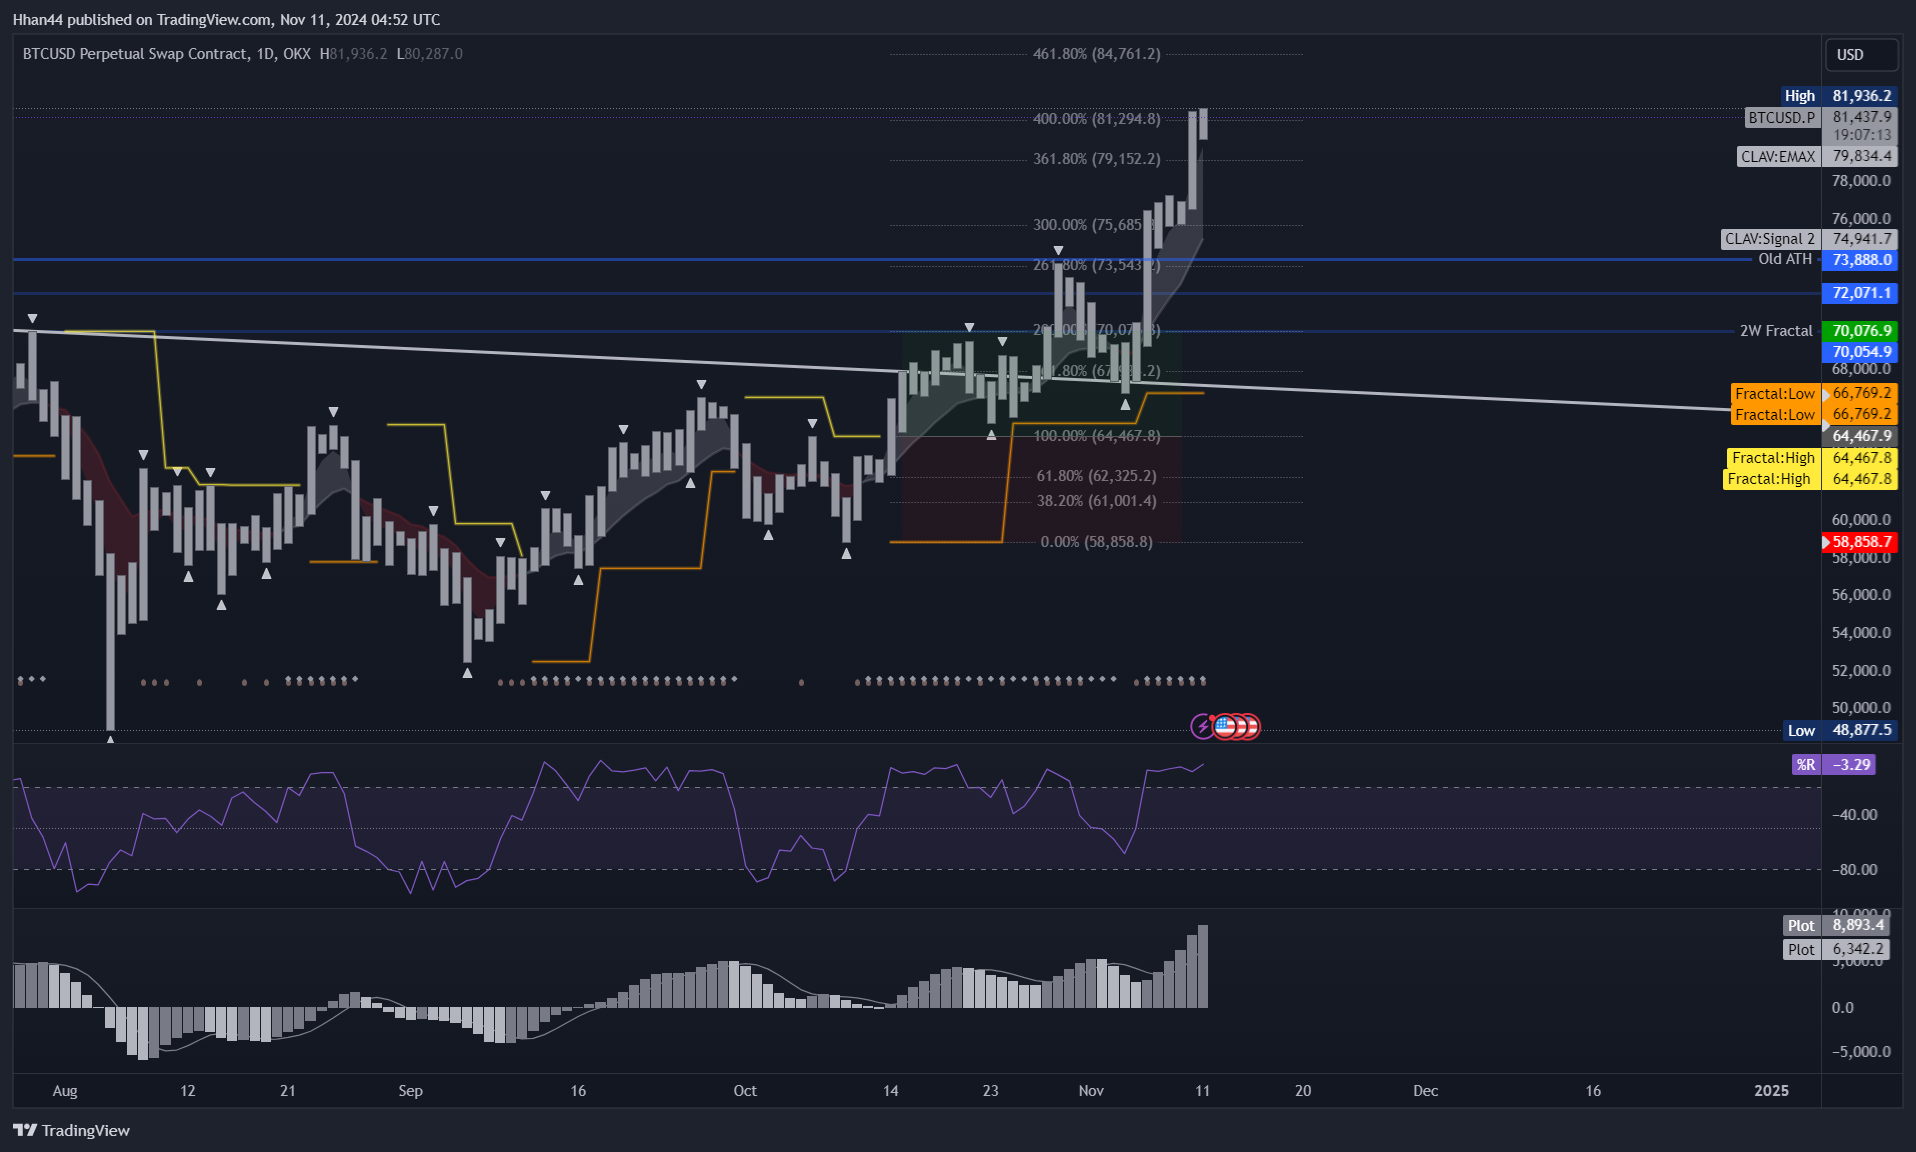
Task: Click the 72,071.1 blue price tag
Action: click(1860, 293)
